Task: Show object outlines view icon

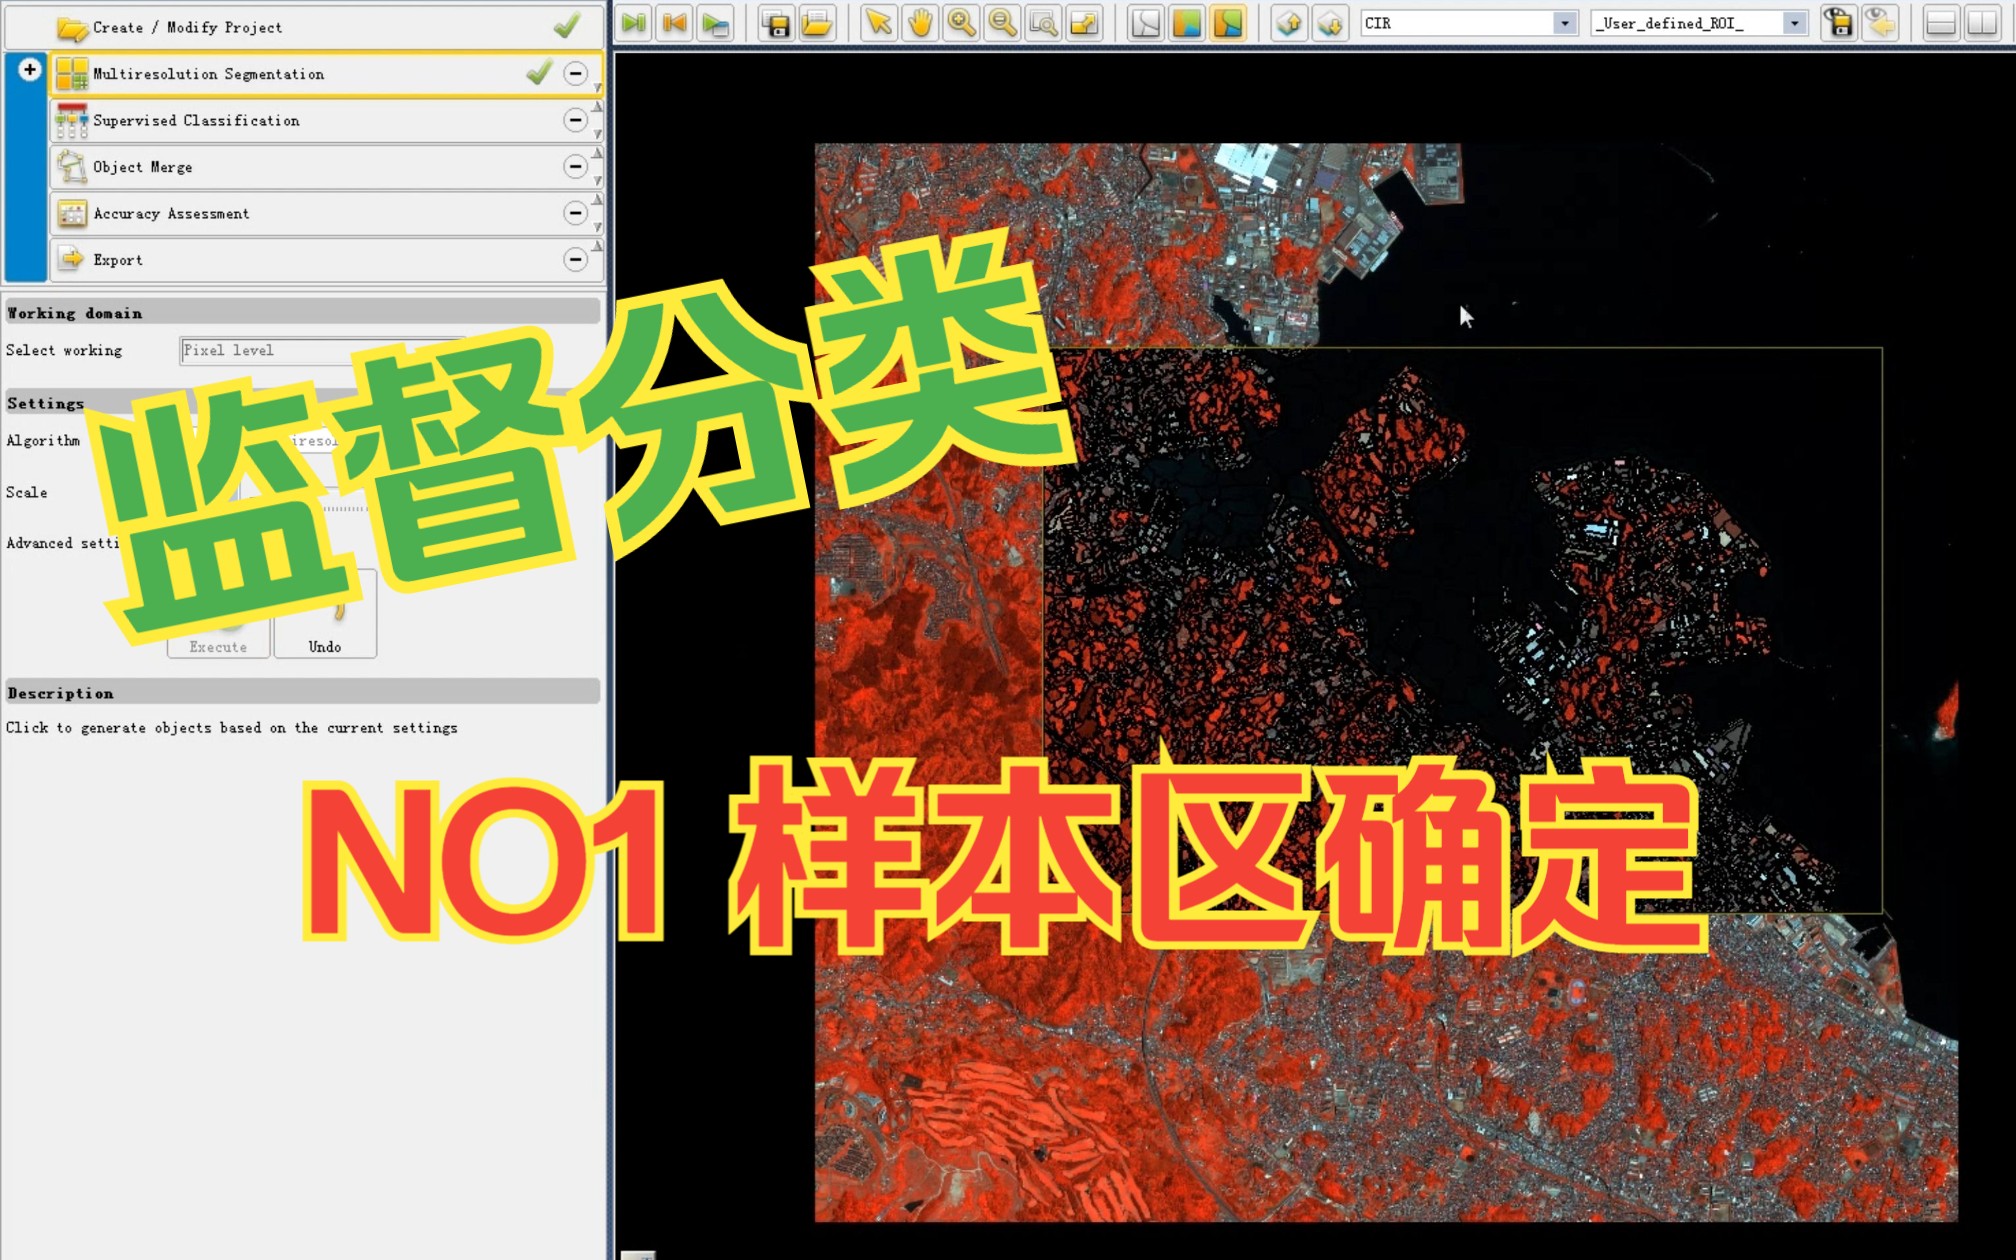Action: pyautogui.click(x=1145, y=23)
